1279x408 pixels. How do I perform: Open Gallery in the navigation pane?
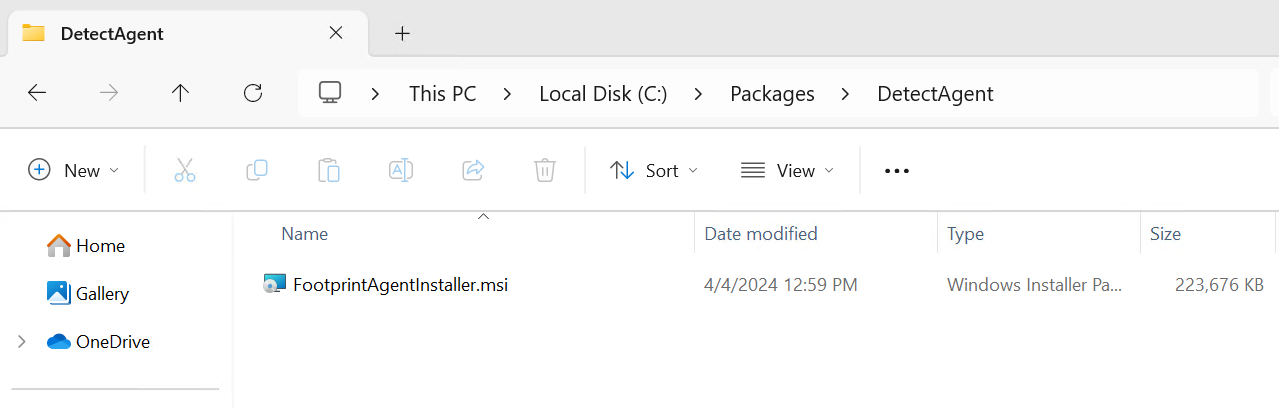coord(88,294)
